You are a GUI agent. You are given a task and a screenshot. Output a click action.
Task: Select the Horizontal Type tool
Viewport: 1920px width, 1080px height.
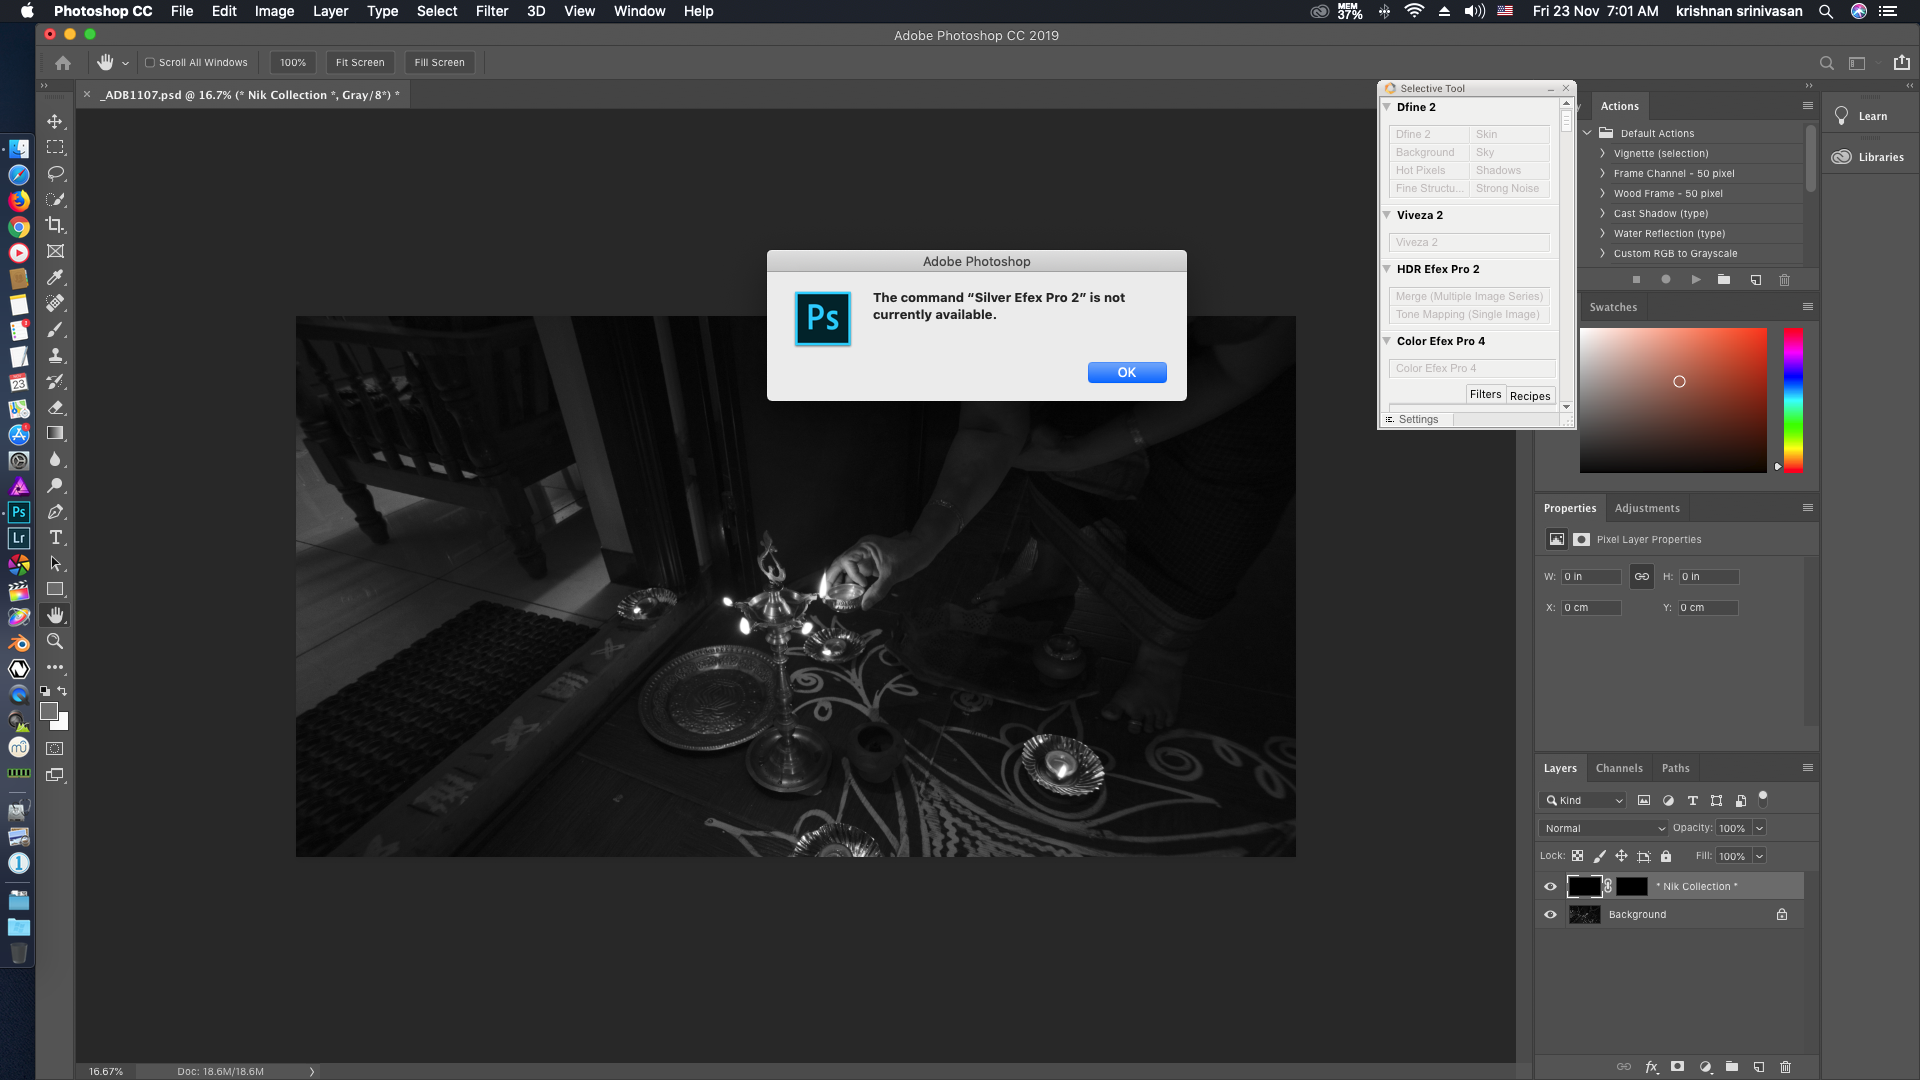pos(55,538)
